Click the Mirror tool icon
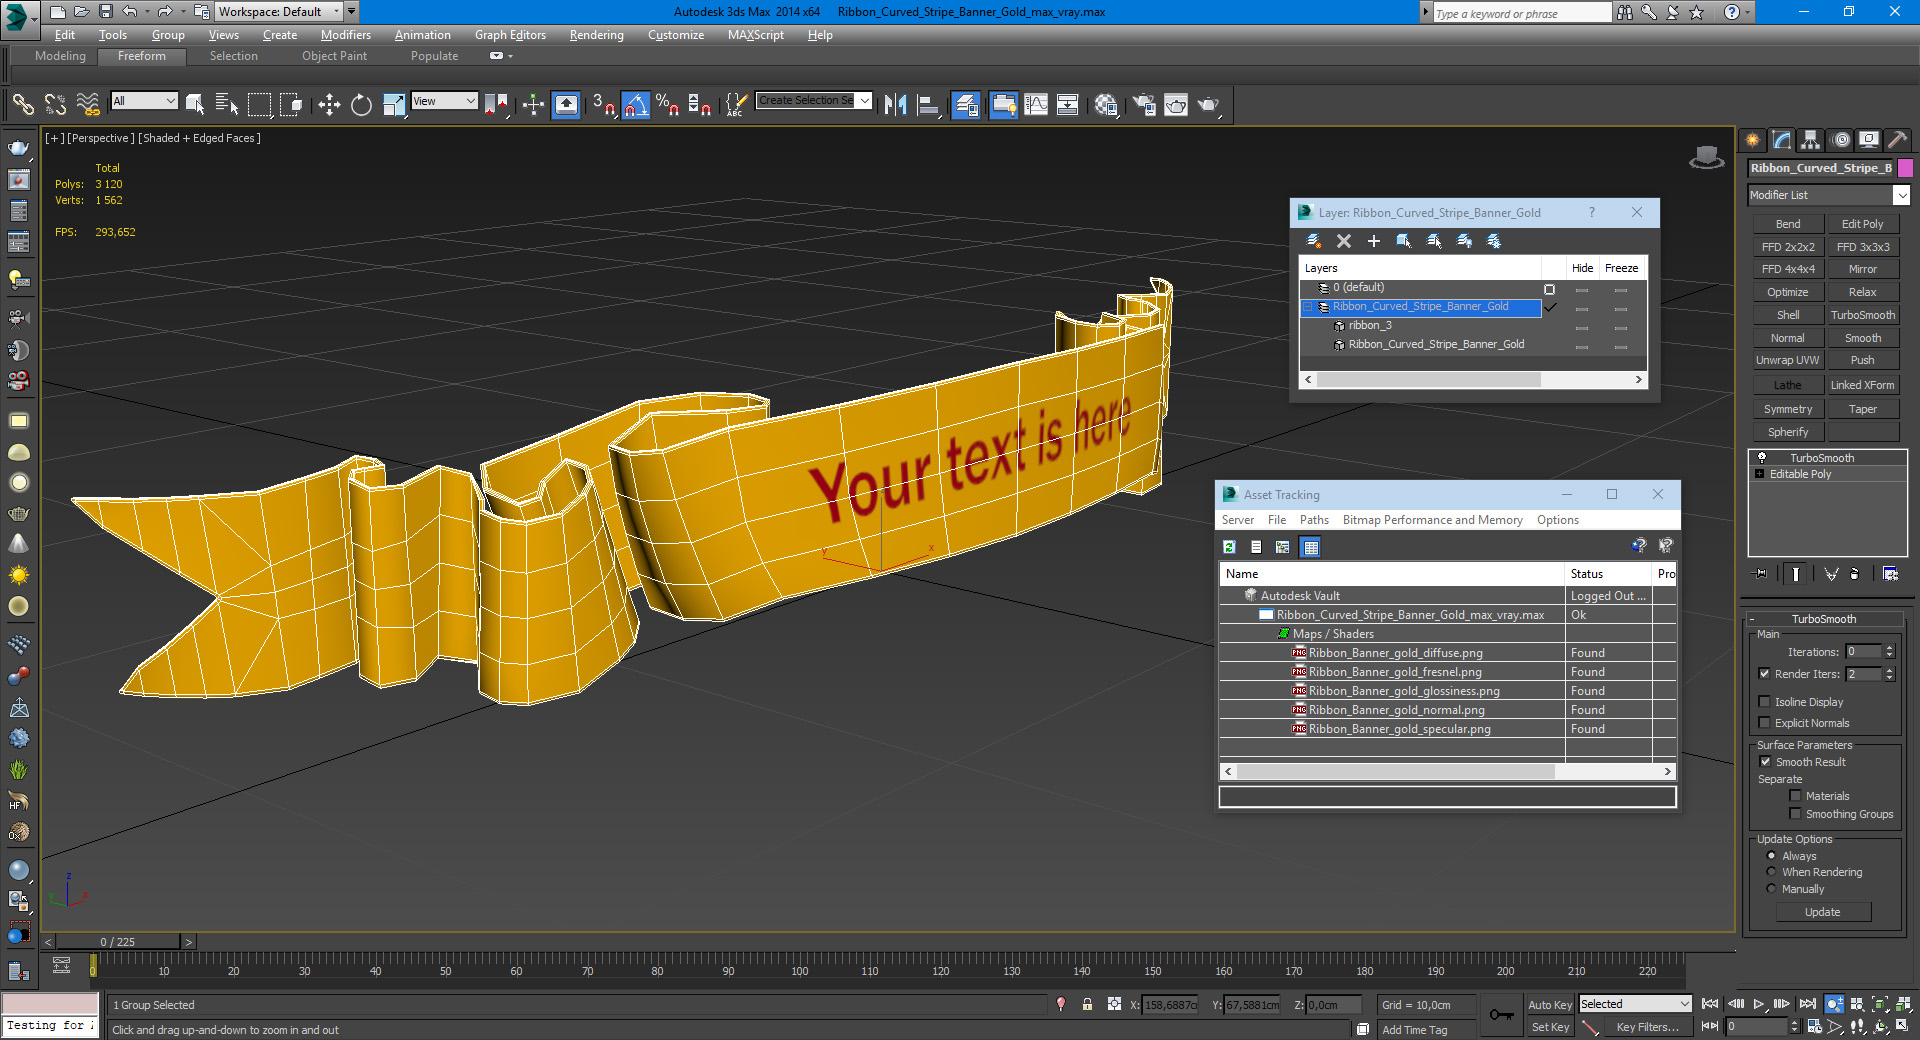The height and width of the screenshot is (1040, 1920). [895, 105]
